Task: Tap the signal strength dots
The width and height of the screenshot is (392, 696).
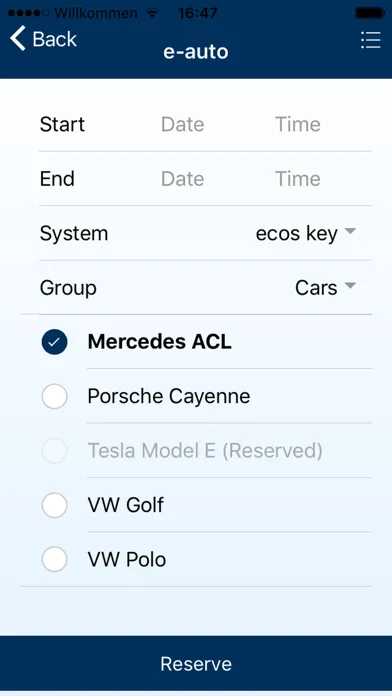Action: point(29,13)
